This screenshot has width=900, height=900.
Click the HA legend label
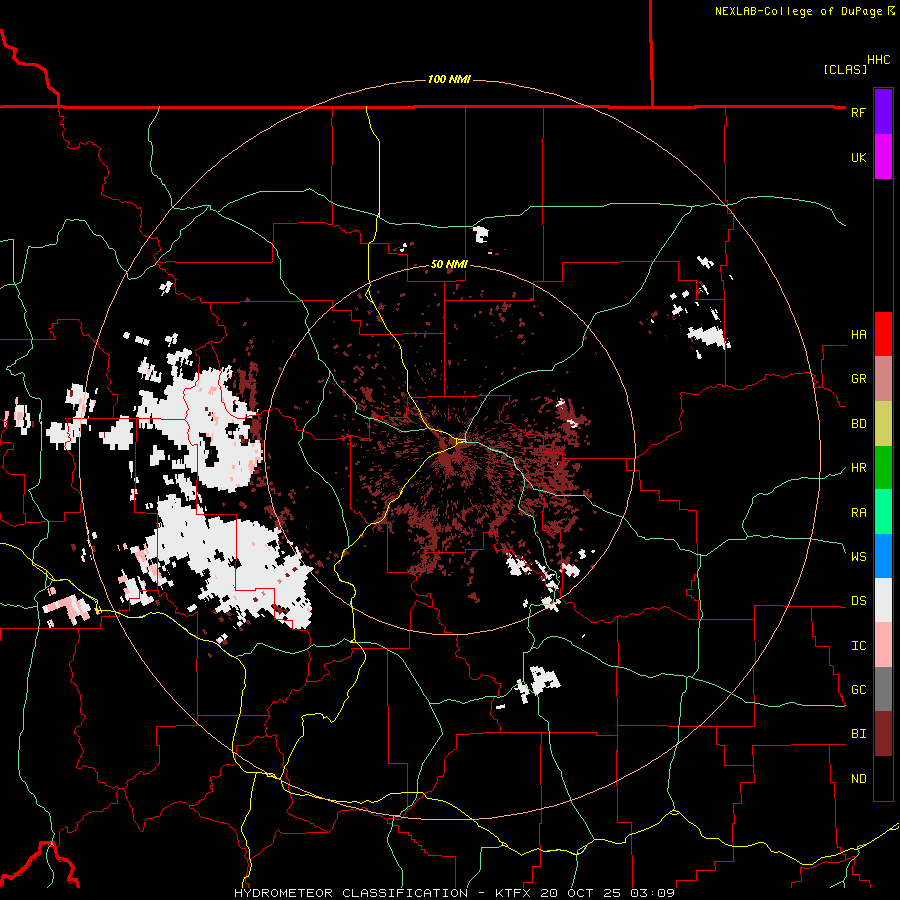pyautogui.click(x=858, y=334)
